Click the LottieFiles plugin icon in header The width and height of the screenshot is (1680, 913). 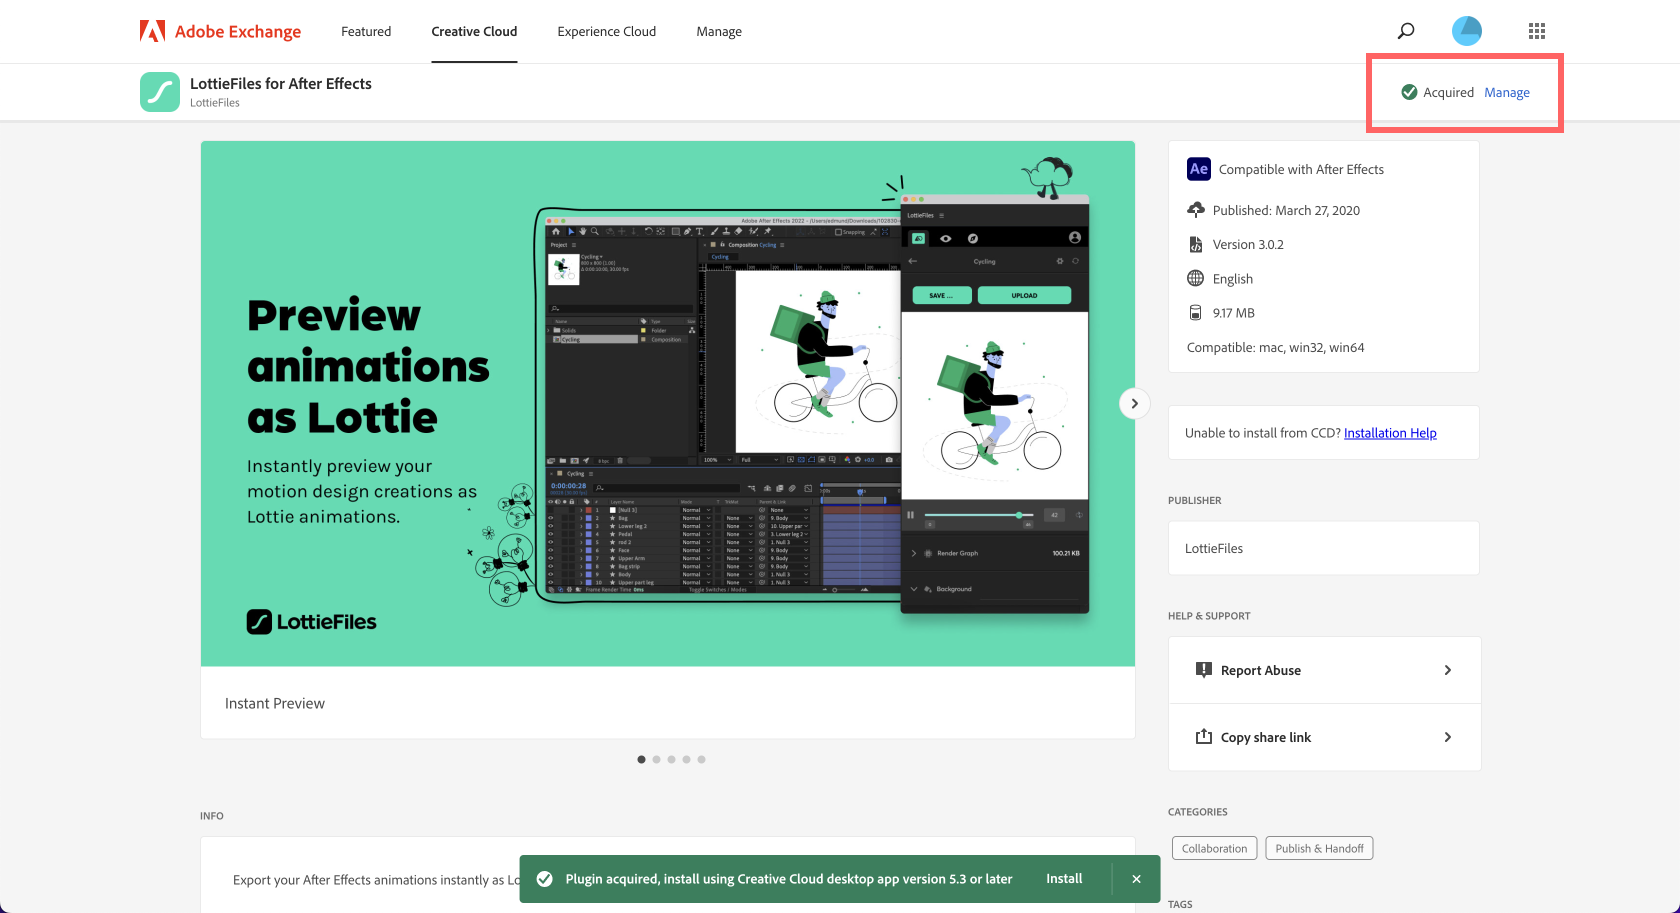pyautogui.click(x=160, y=92)
